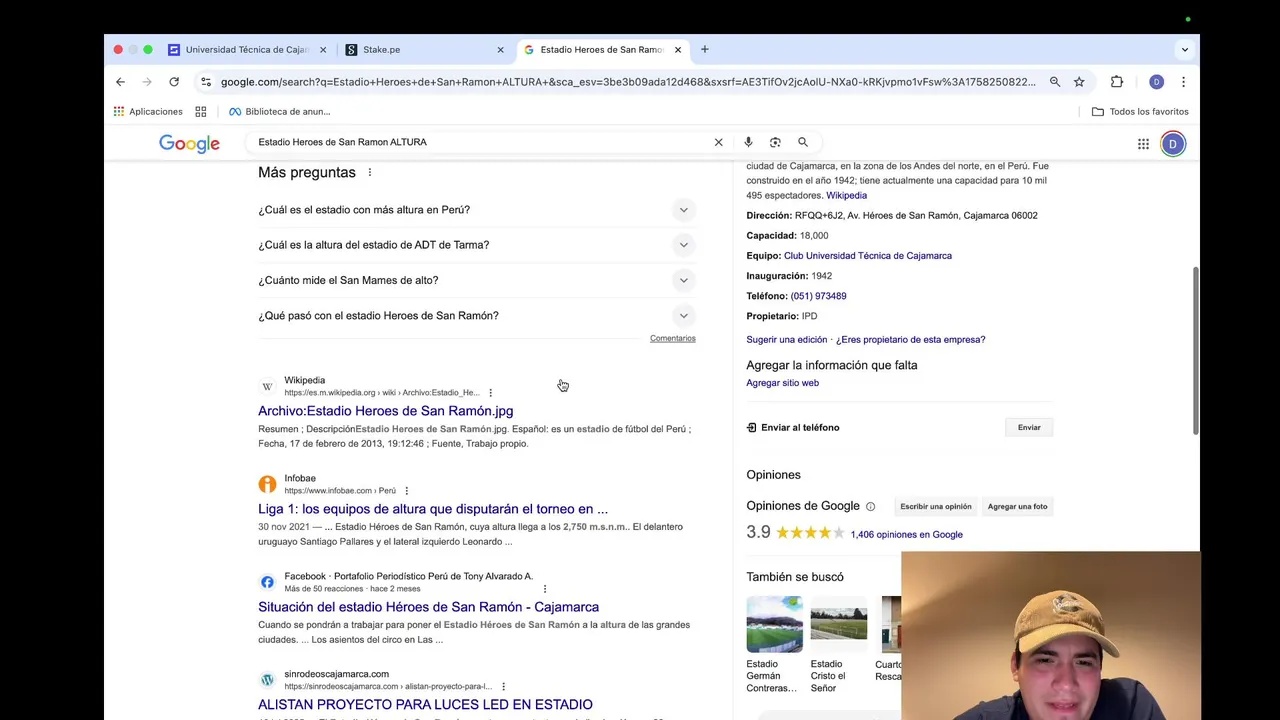The width and height of the screenshot is (1280, 720).
Task: Click ¿Eres propietario de esta empresa? link
Action: tap(910, 340)
